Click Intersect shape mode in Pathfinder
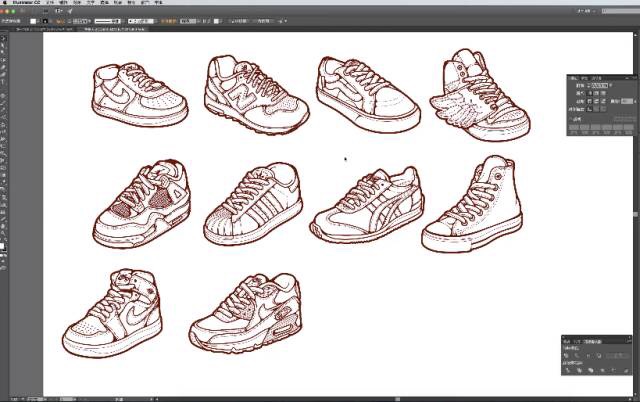 [x=588, y=356]
